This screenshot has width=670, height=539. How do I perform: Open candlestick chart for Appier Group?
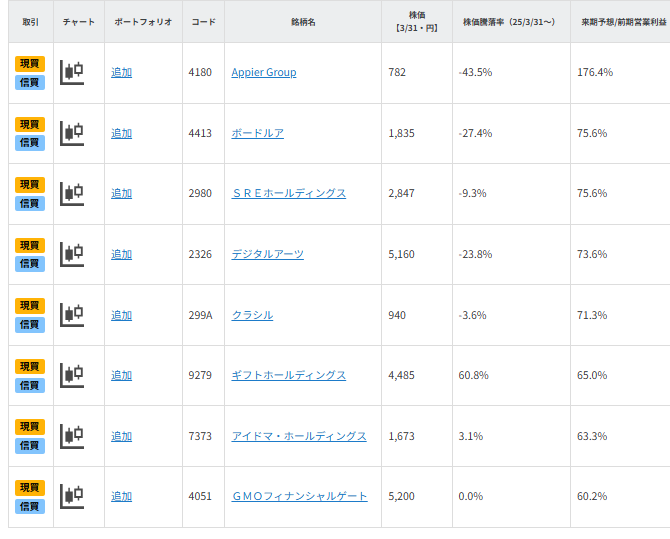pos(72,72)
